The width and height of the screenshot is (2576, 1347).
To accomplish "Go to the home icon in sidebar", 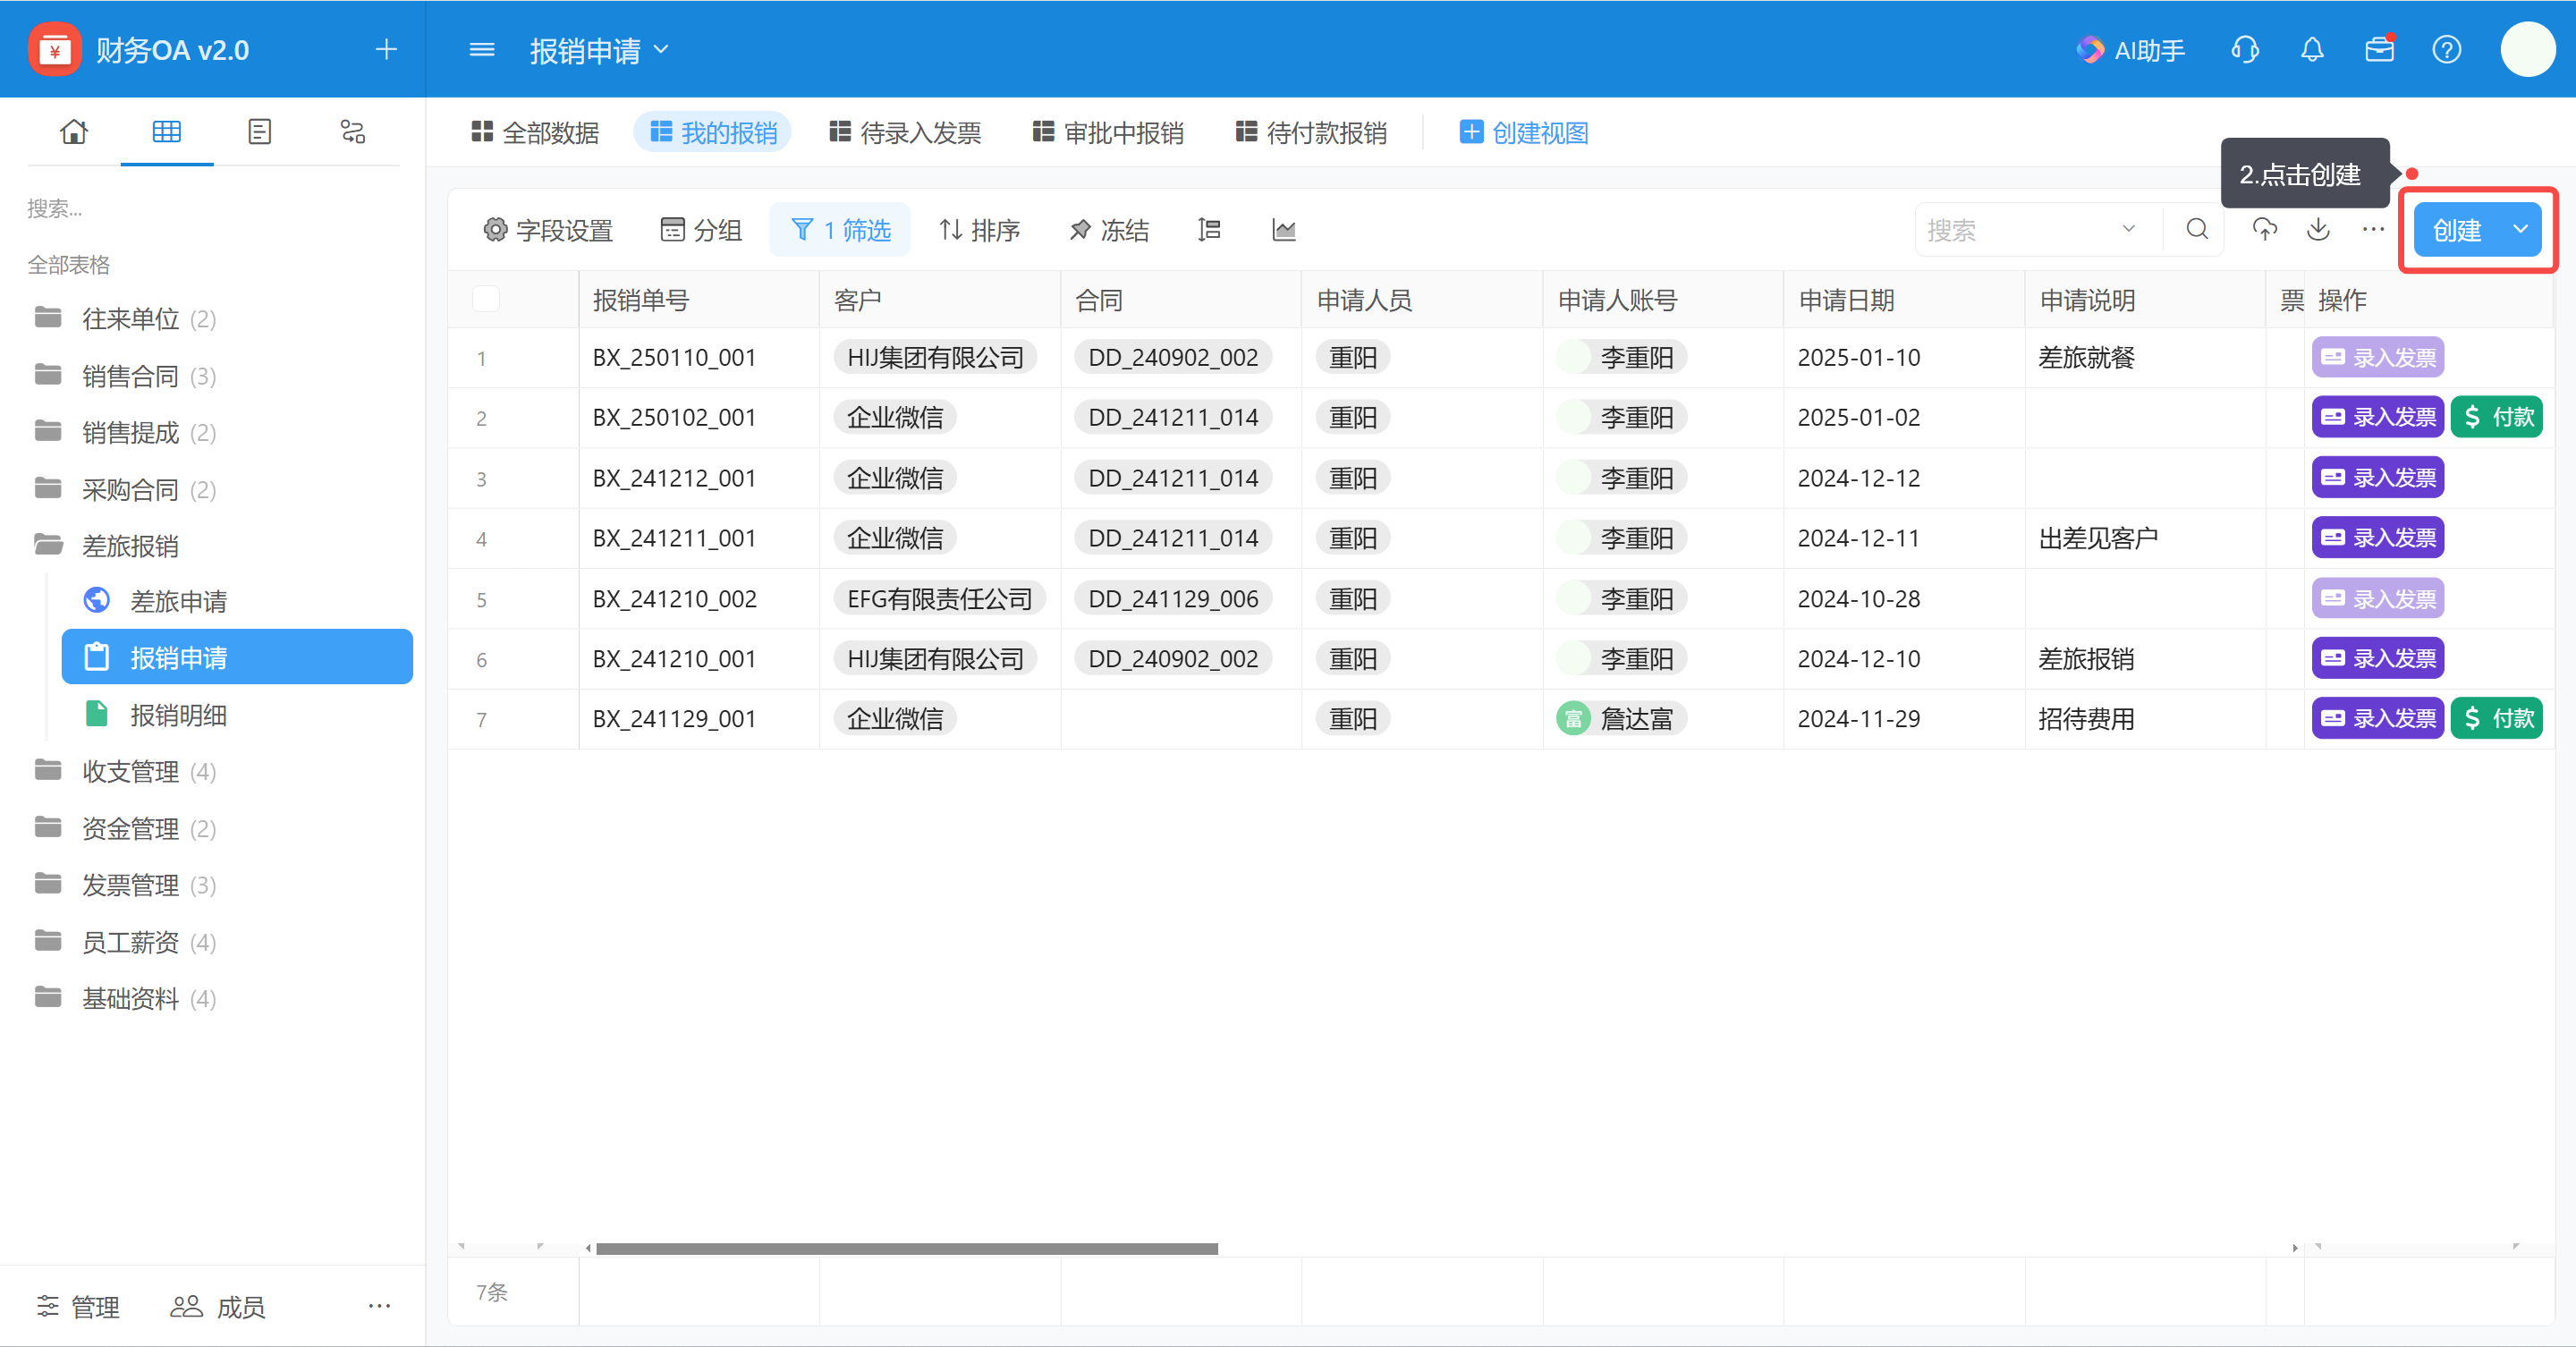I will click(74, 132).
